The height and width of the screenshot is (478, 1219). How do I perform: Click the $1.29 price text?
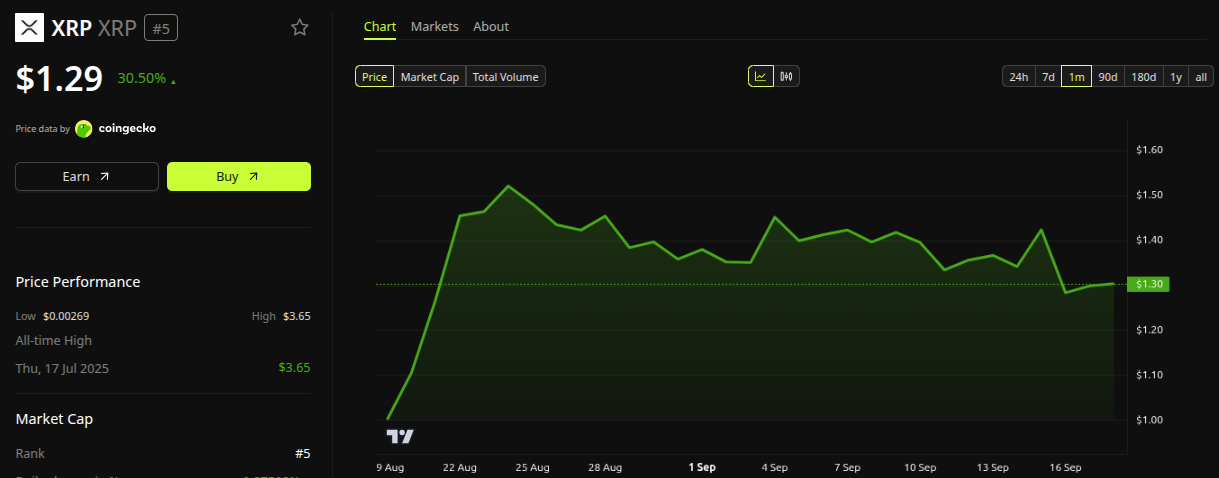pos(59,78)
